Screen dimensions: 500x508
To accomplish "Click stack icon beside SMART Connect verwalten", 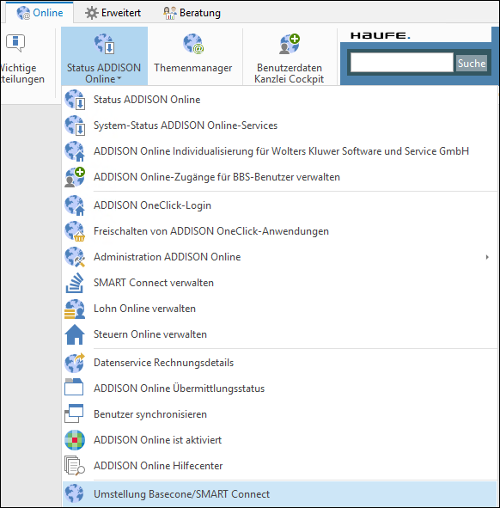I will (x=75, y=283).
